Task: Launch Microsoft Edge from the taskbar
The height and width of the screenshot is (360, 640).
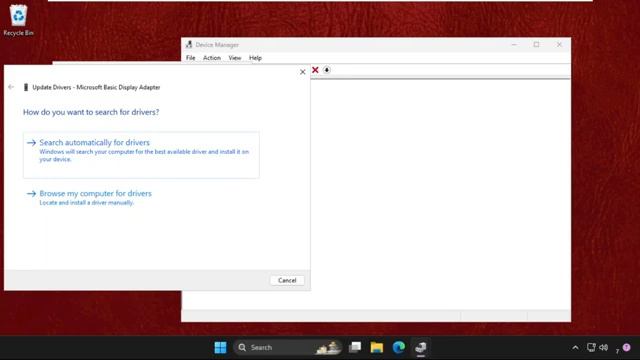Action: pos(399,347)
